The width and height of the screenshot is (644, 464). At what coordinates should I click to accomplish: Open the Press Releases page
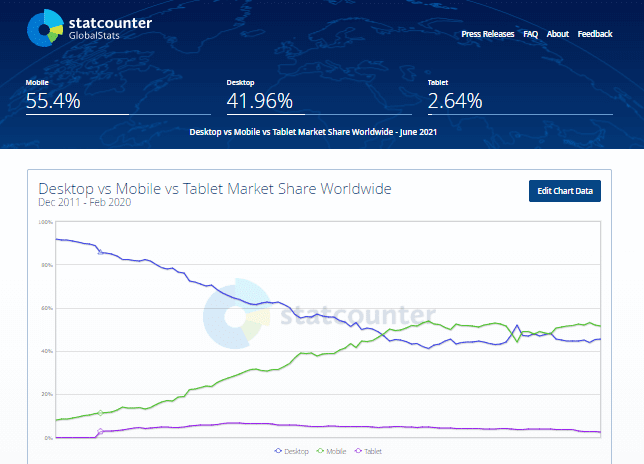pyautogui.click(x=488, y=34)
